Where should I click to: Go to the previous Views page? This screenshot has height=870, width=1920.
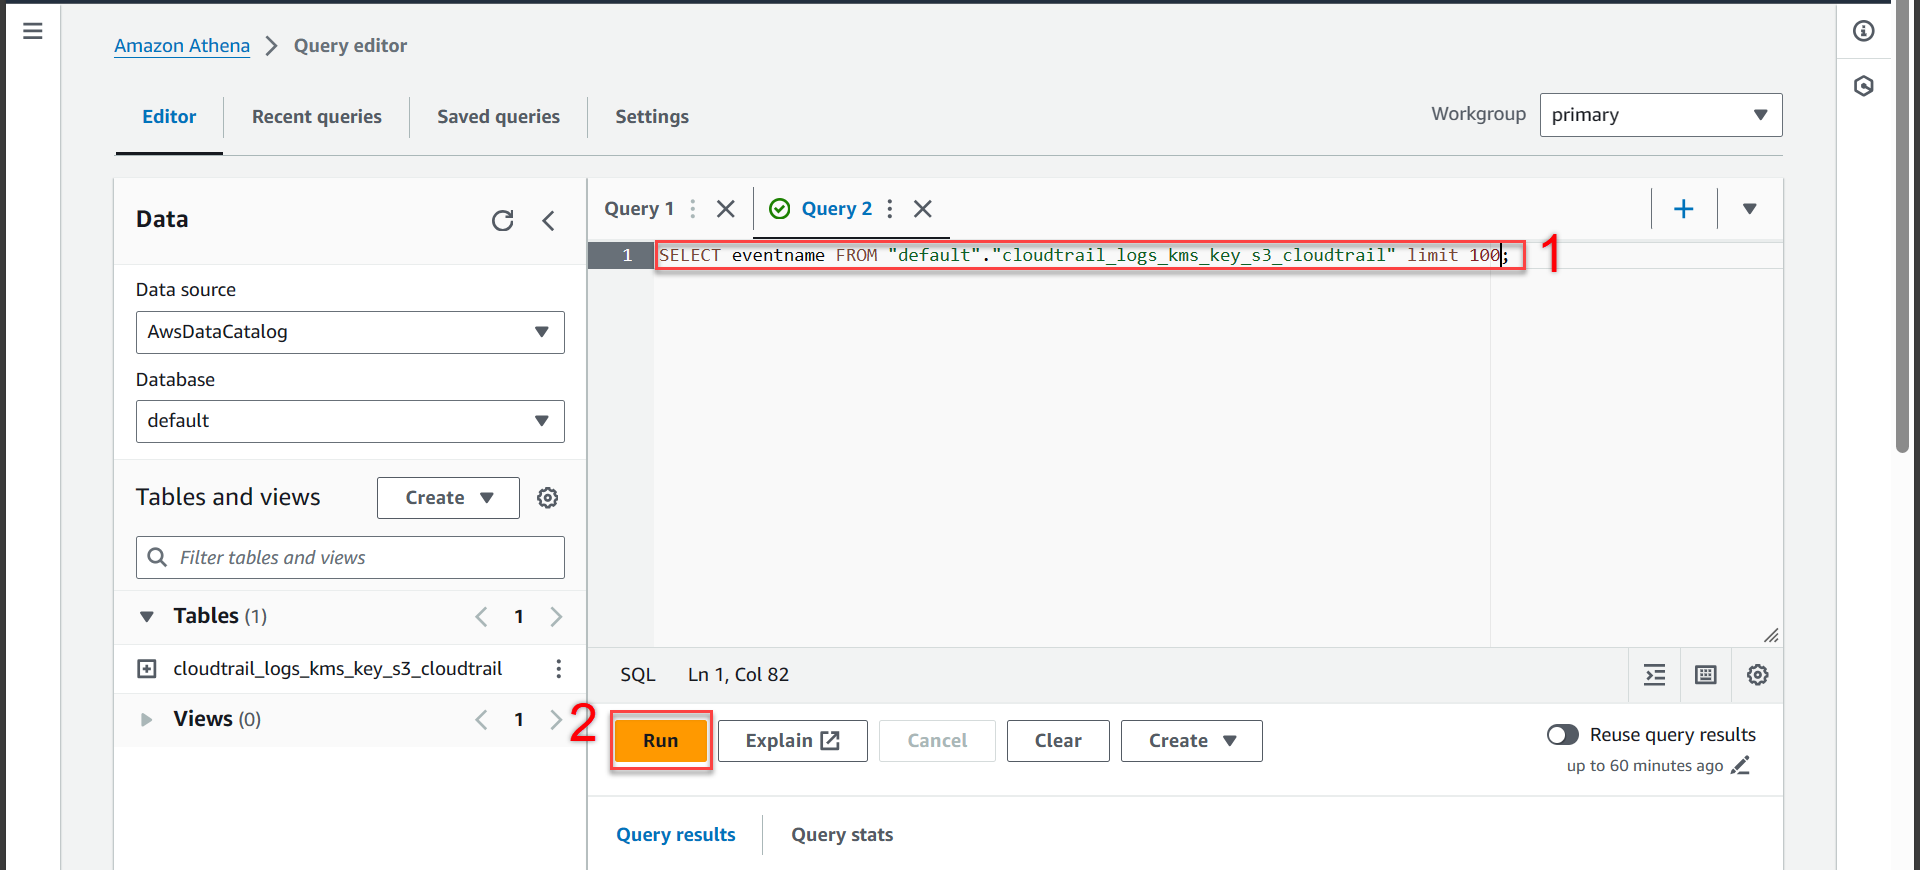click(x=481, y=720)
